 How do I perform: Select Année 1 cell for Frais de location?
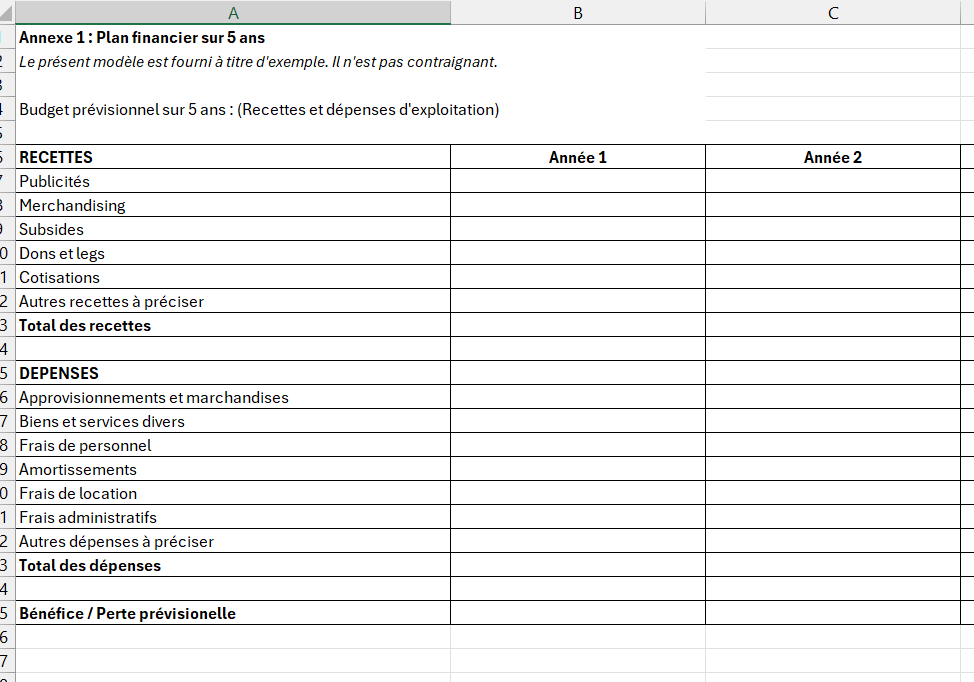coord(578,493)
